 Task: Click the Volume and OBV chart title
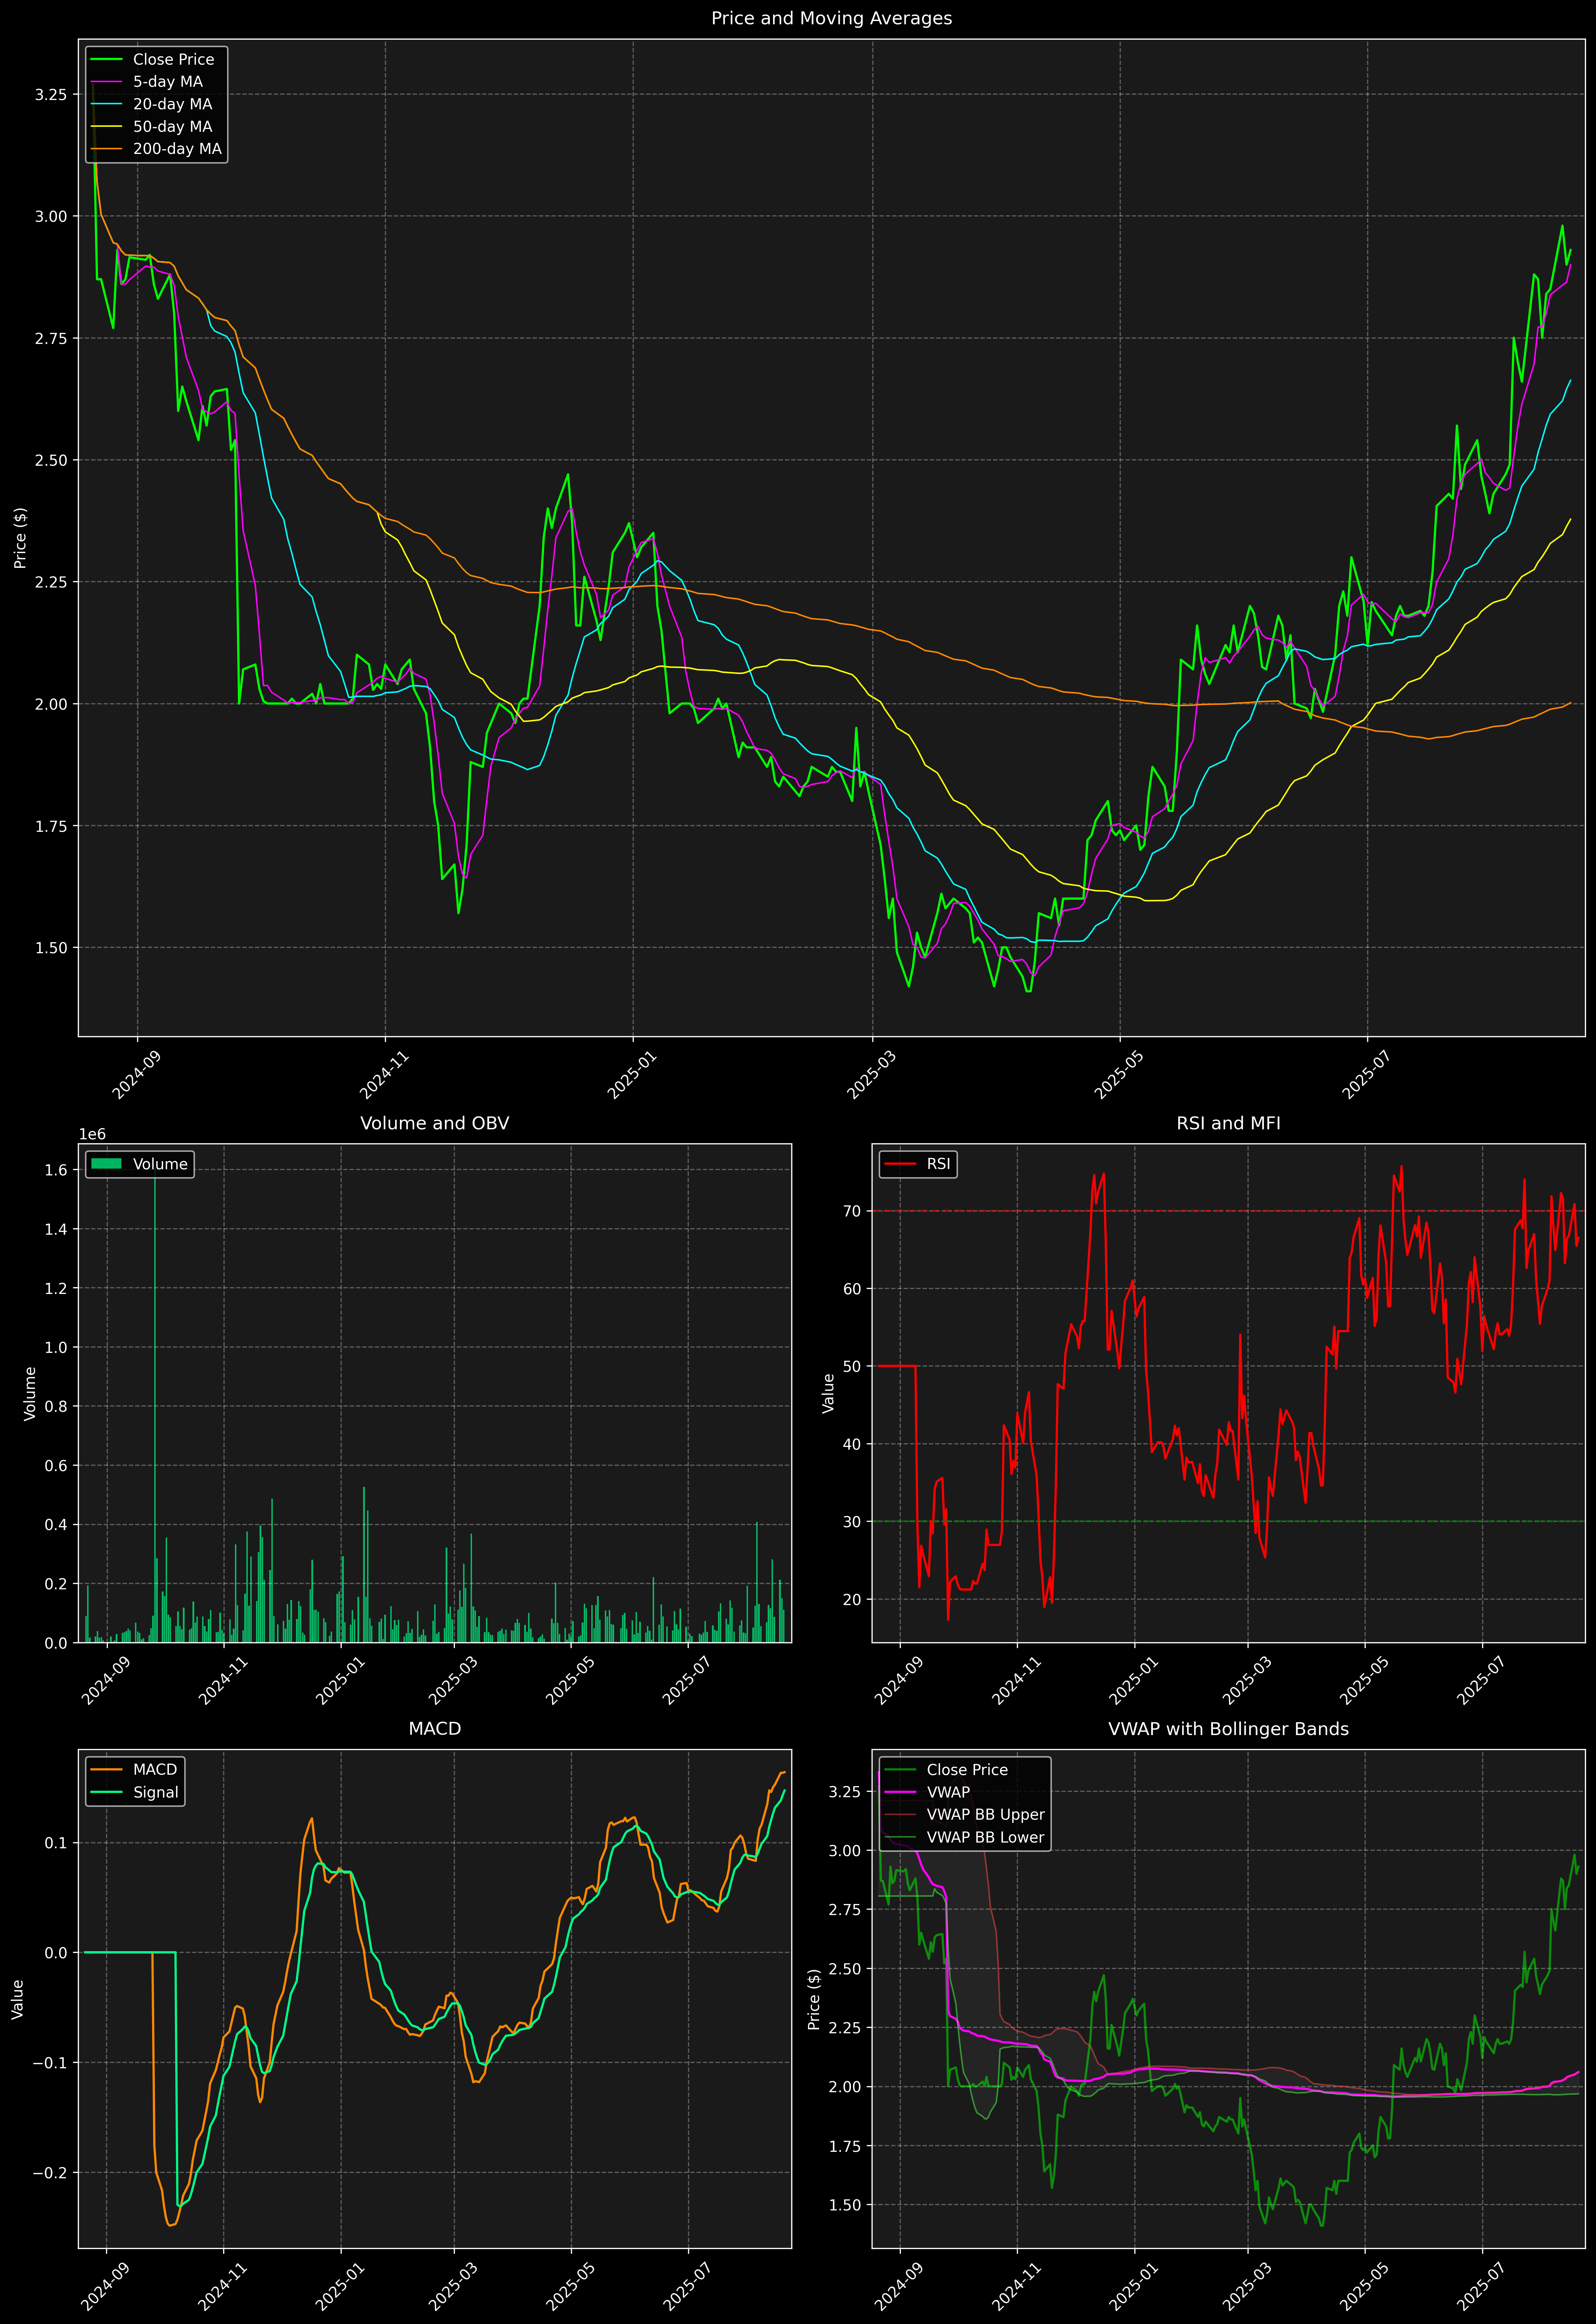434,1123
